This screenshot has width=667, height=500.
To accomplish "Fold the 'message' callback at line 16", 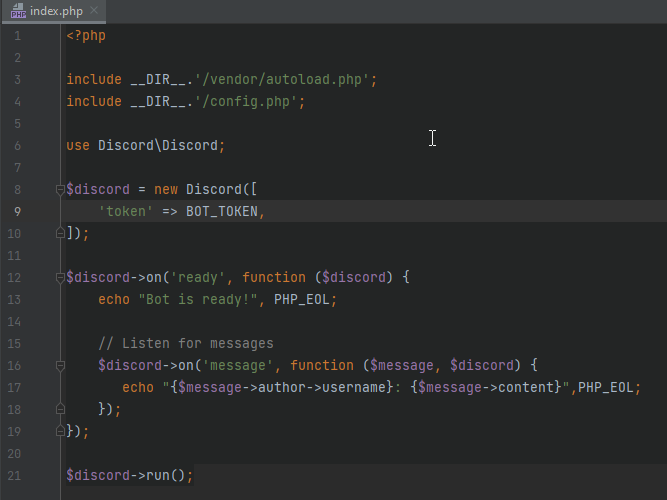I will pos(60,365).
